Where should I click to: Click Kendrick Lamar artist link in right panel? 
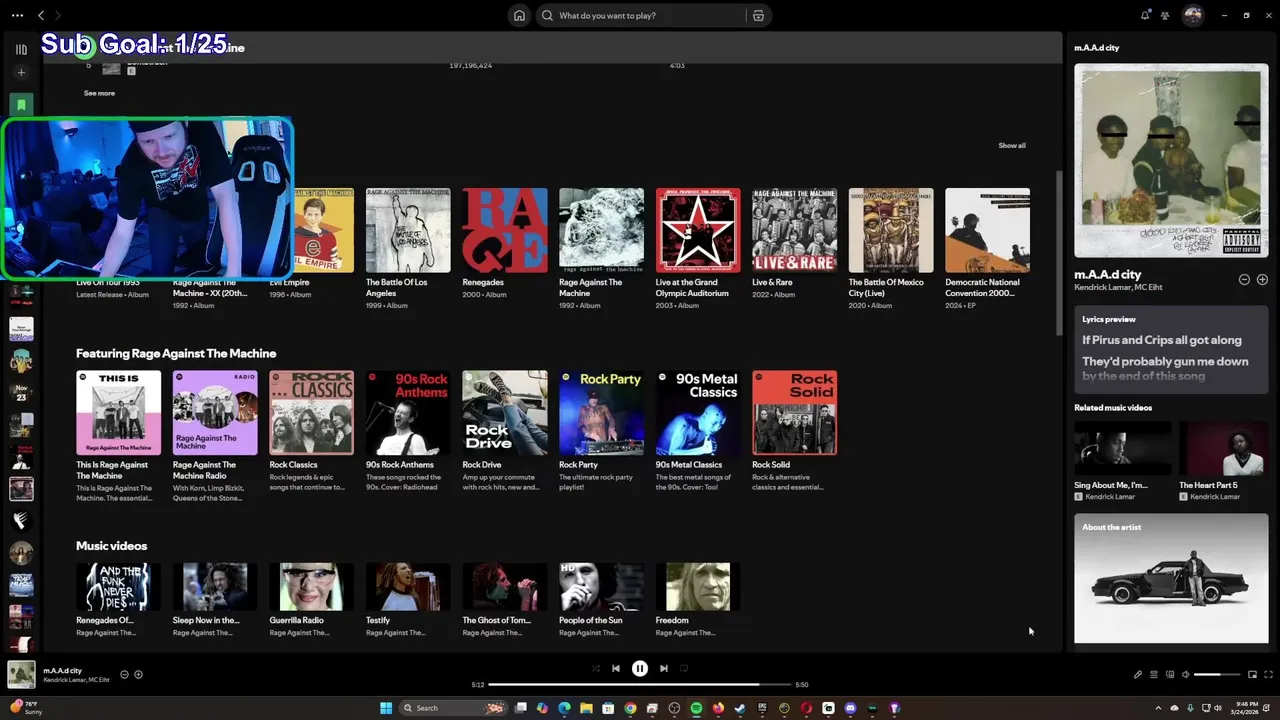(x=1101, y=288)
